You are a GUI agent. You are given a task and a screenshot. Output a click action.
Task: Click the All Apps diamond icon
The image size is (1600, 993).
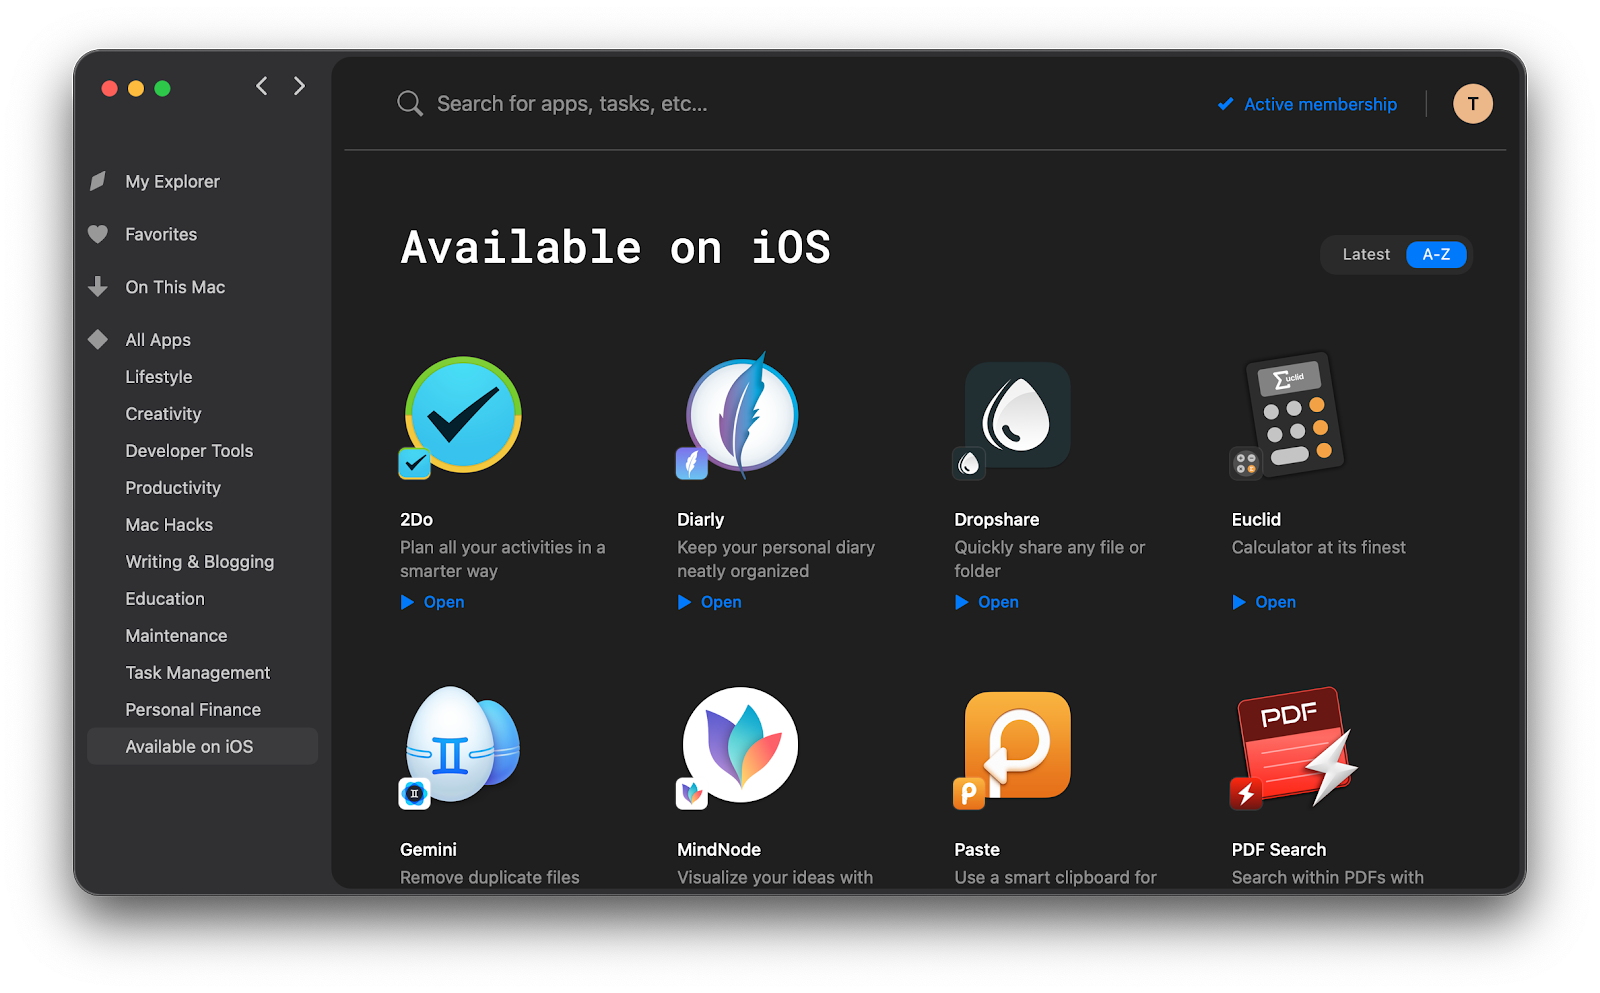click(x=98, y=339)
